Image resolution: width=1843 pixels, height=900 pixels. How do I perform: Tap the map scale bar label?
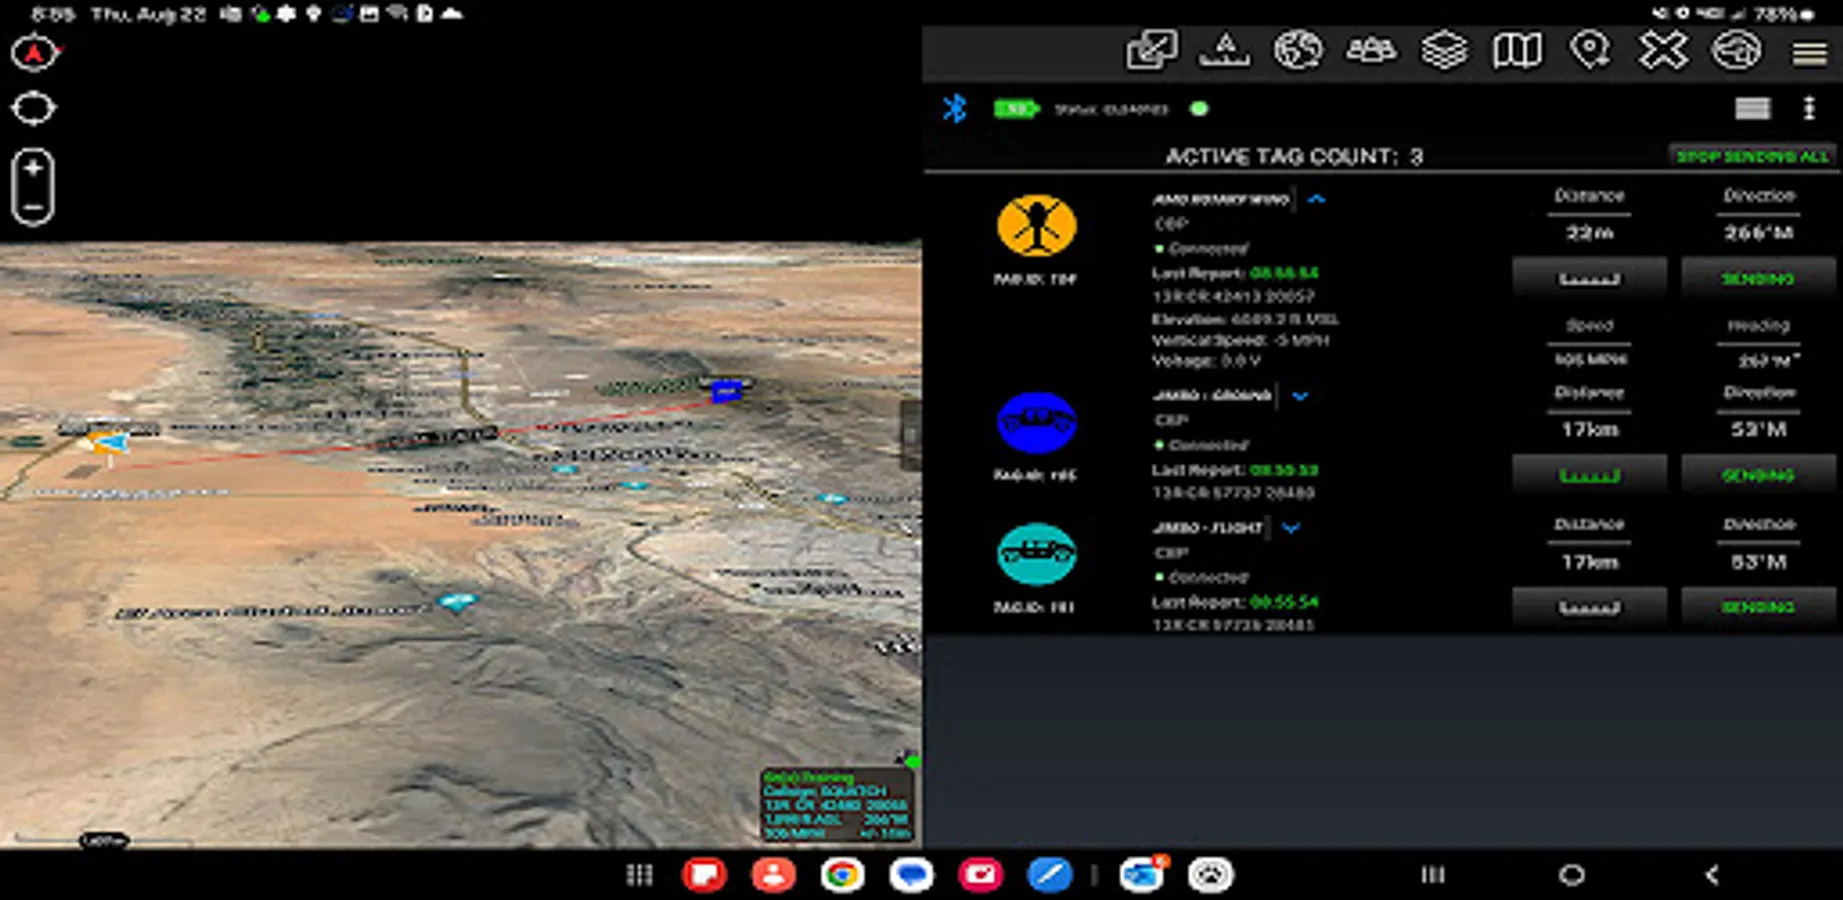click(104, 840)
